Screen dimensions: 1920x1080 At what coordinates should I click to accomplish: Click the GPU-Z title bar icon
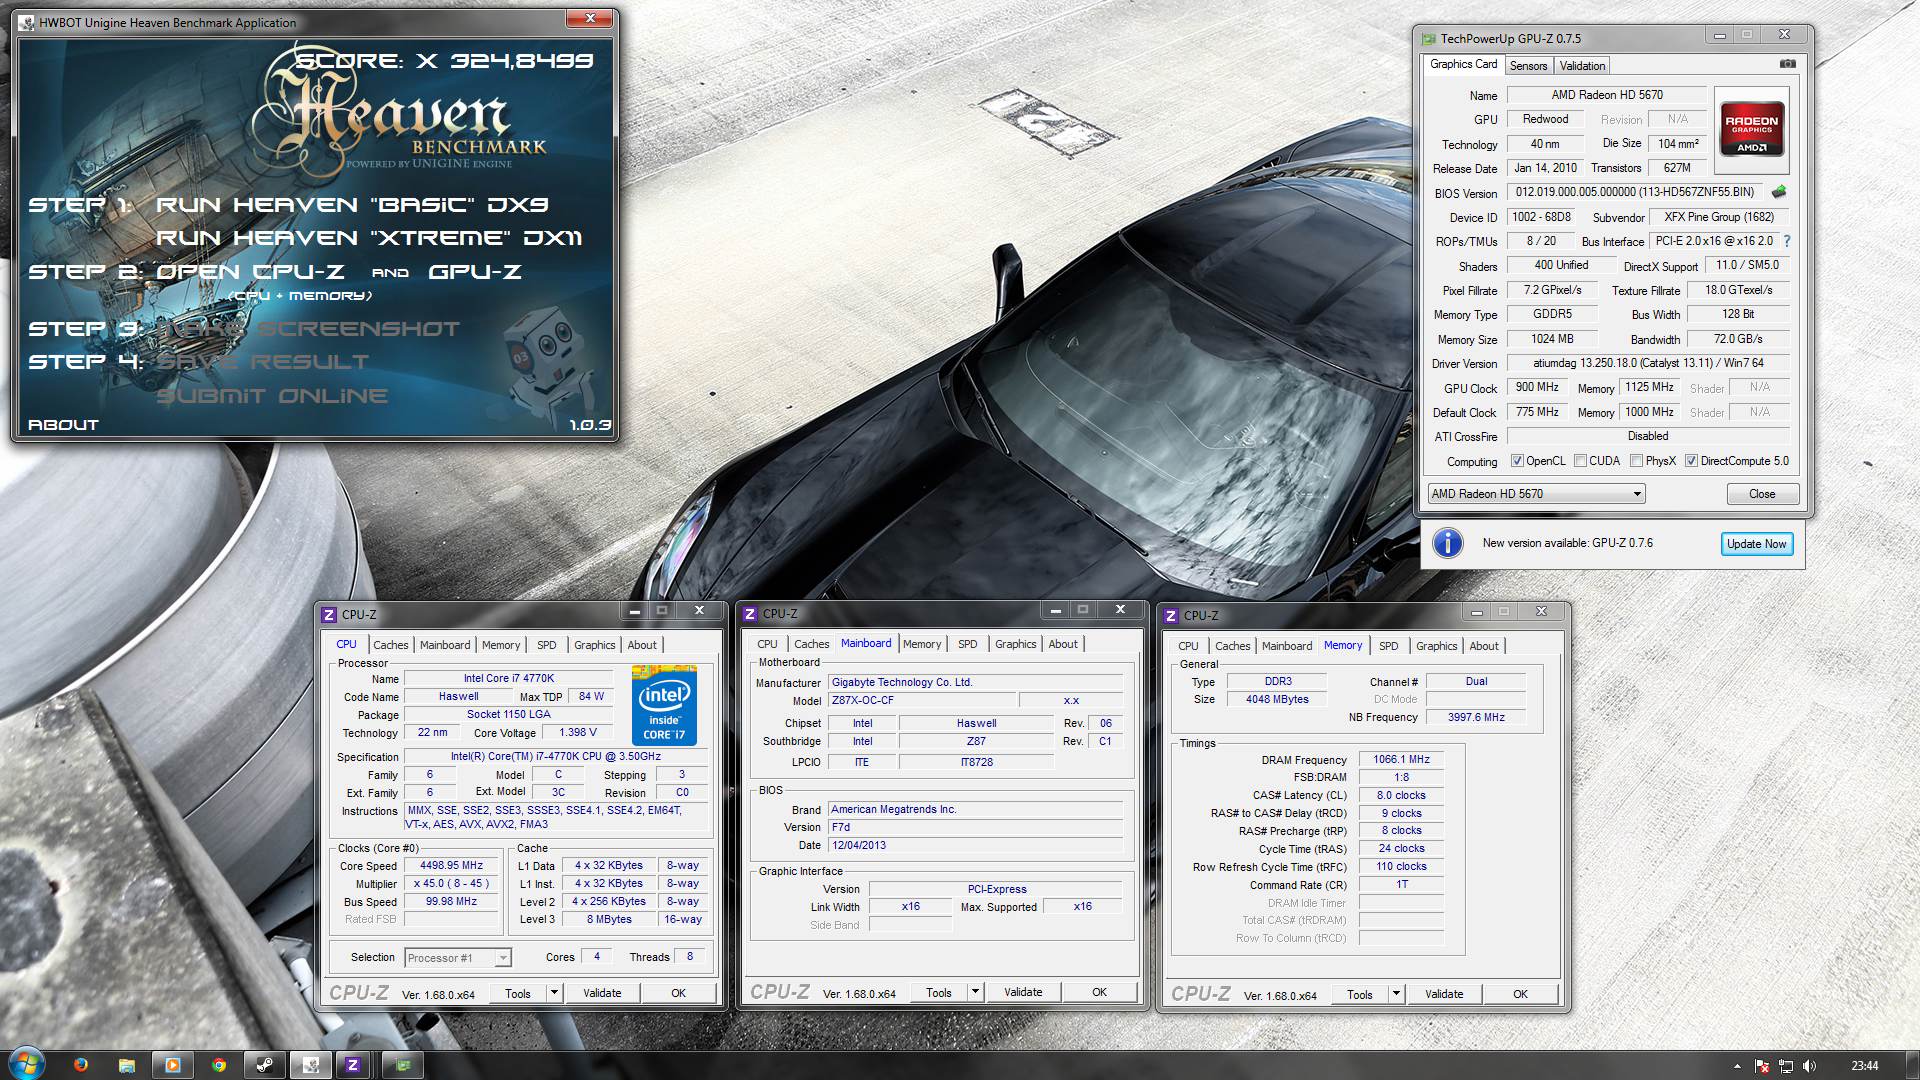point(1428,38)
